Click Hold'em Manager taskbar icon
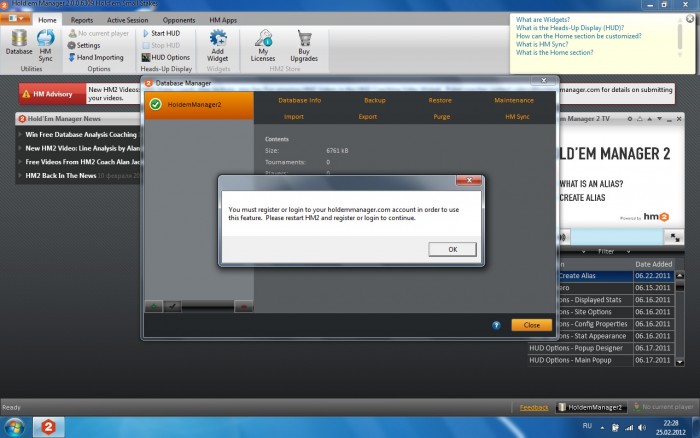This screenshot has width=700, height=438. coord(48,427)
